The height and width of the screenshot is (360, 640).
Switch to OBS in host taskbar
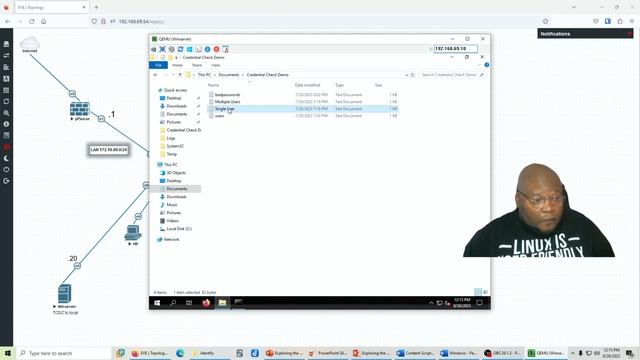point(502,353)
